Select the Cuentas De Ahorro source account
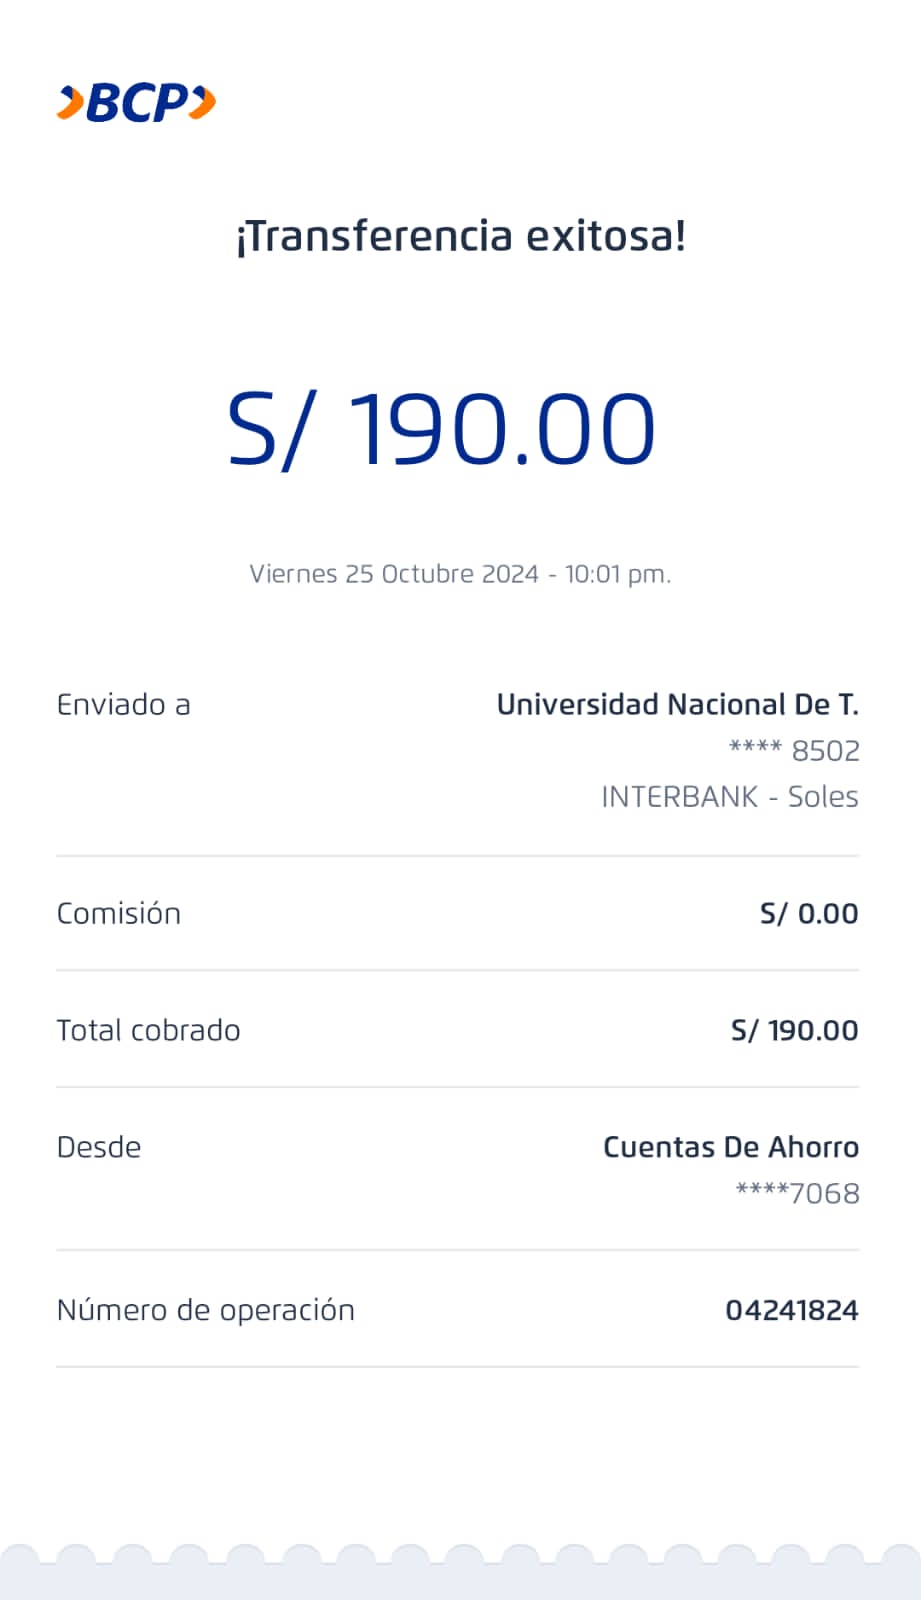The width and height of the screenshot is (921, 1600). pyautogui.click(x=730, y=1148)
